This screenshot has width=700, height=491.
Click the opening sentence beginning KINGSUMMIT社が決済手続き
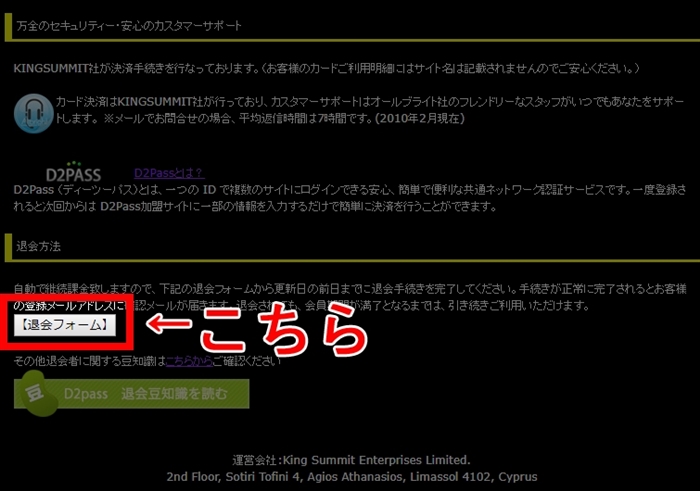(327, 68)
